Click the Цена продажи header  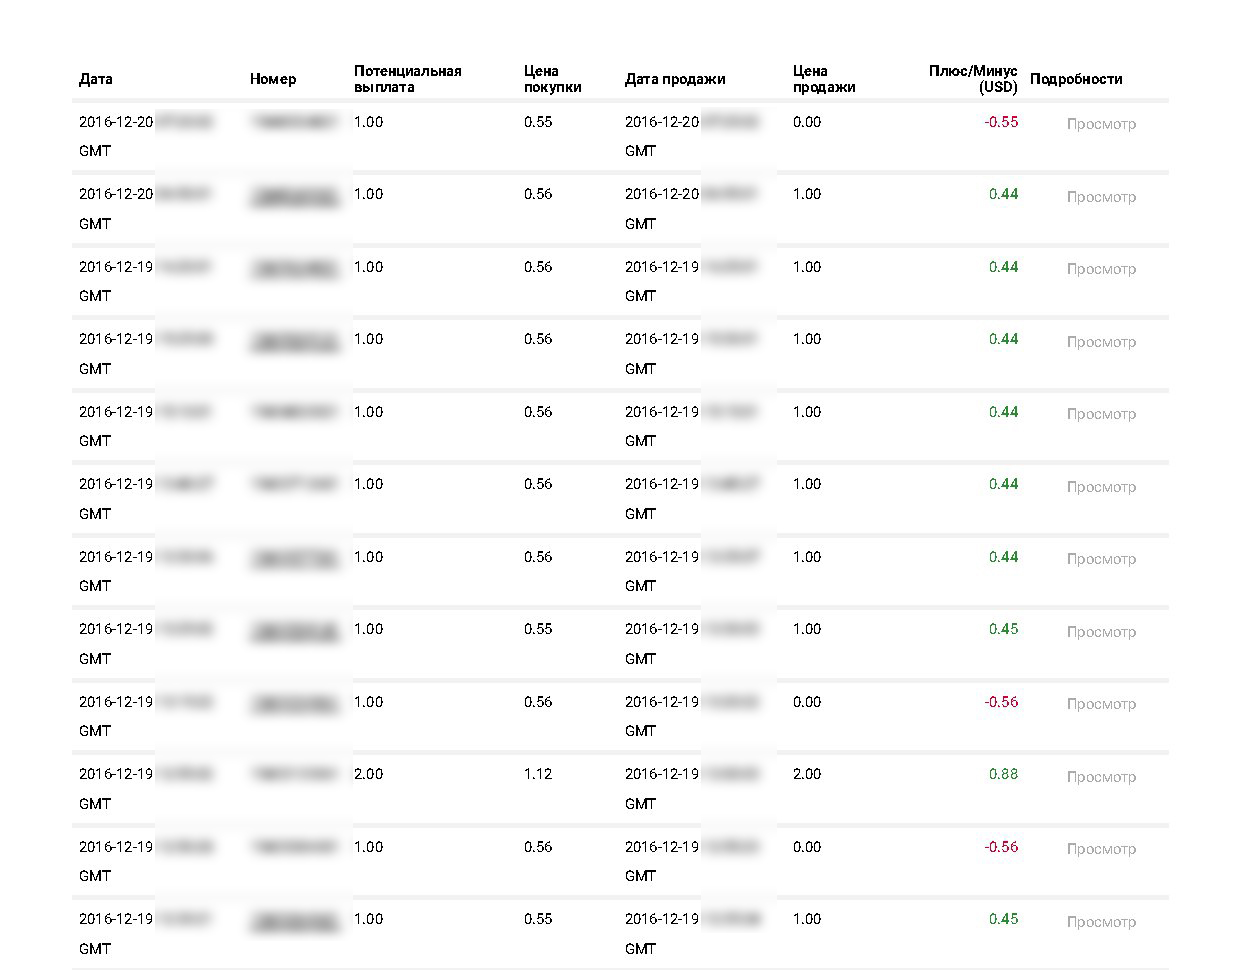tap(824, 79)
